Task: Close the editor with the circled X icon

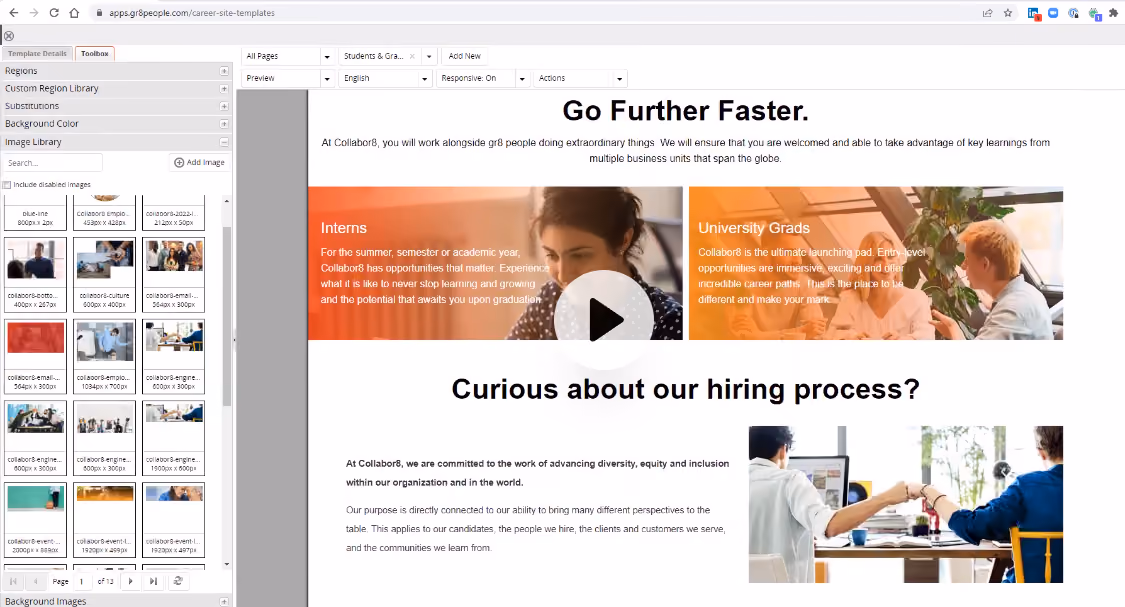Action: (x=9, y=36)
